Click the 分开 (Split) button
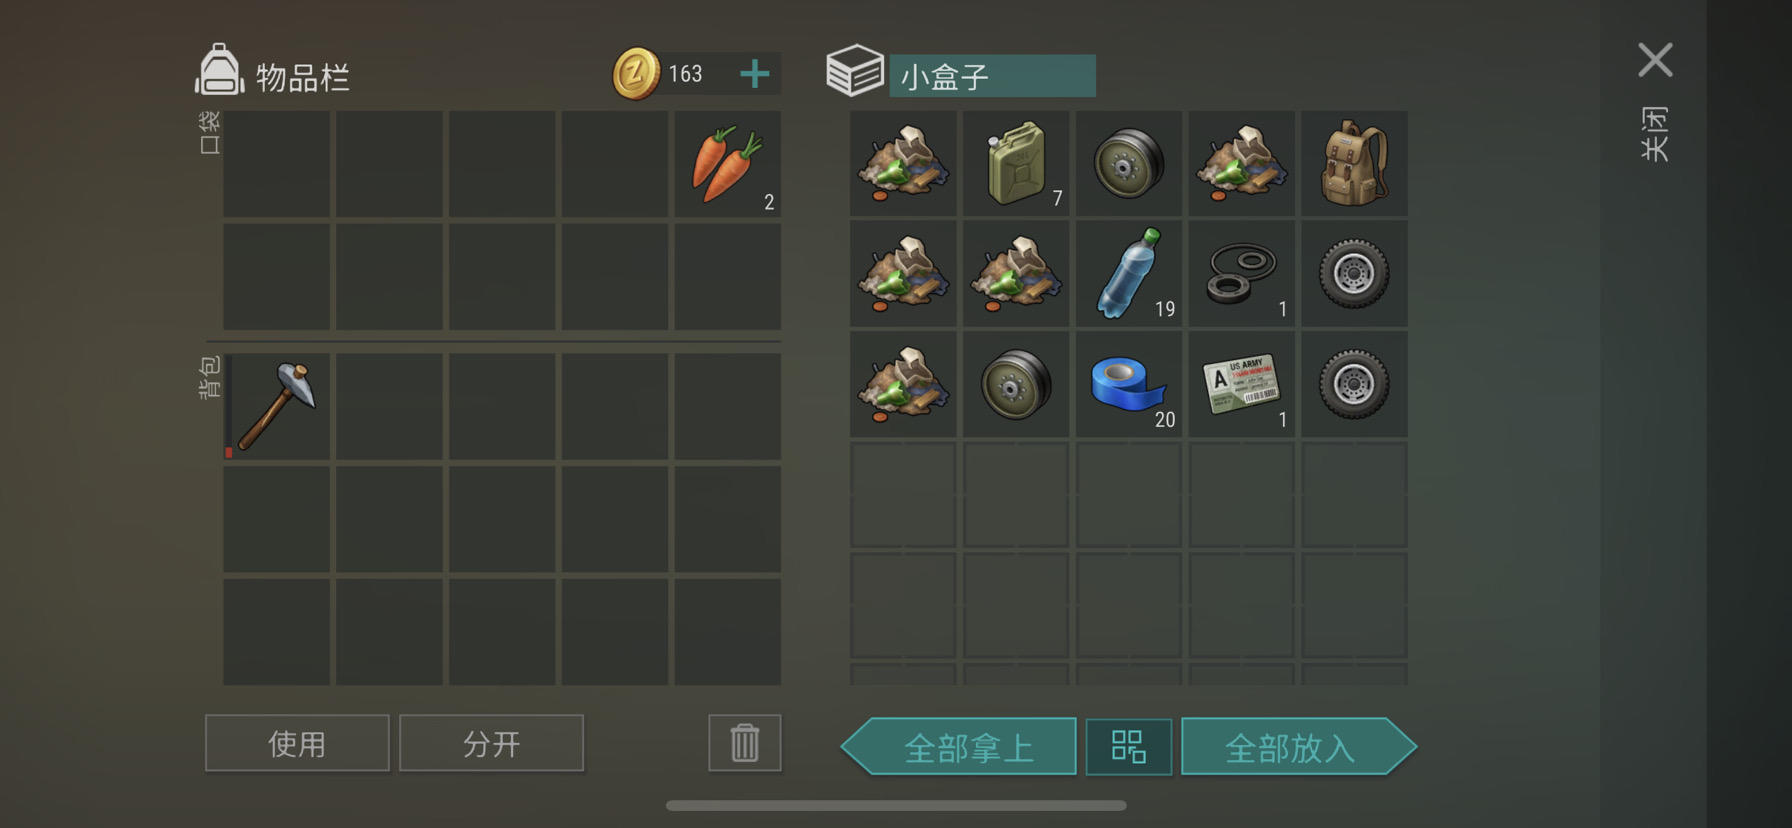The height and width of the screenshot is (828, 1792). (491, 743)
